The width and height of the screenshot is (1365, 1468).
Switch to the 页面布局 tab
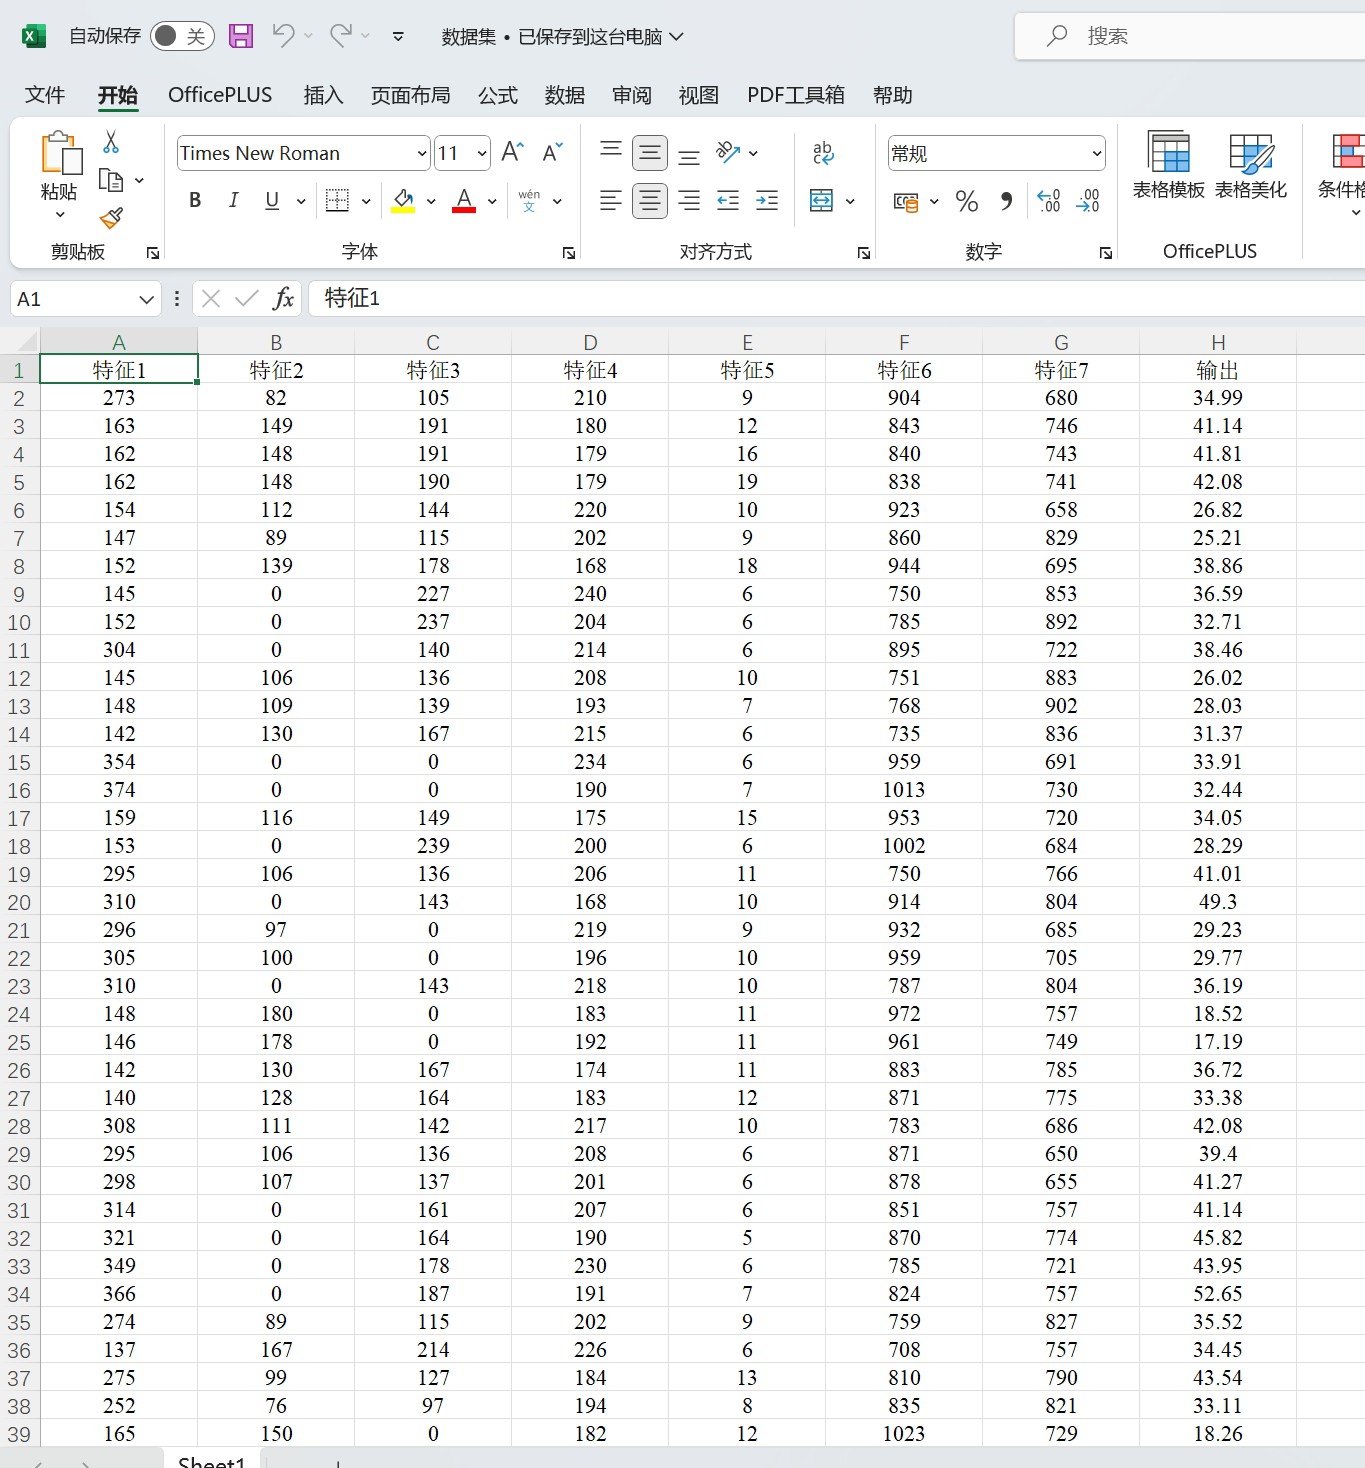[x=410, y=95]
